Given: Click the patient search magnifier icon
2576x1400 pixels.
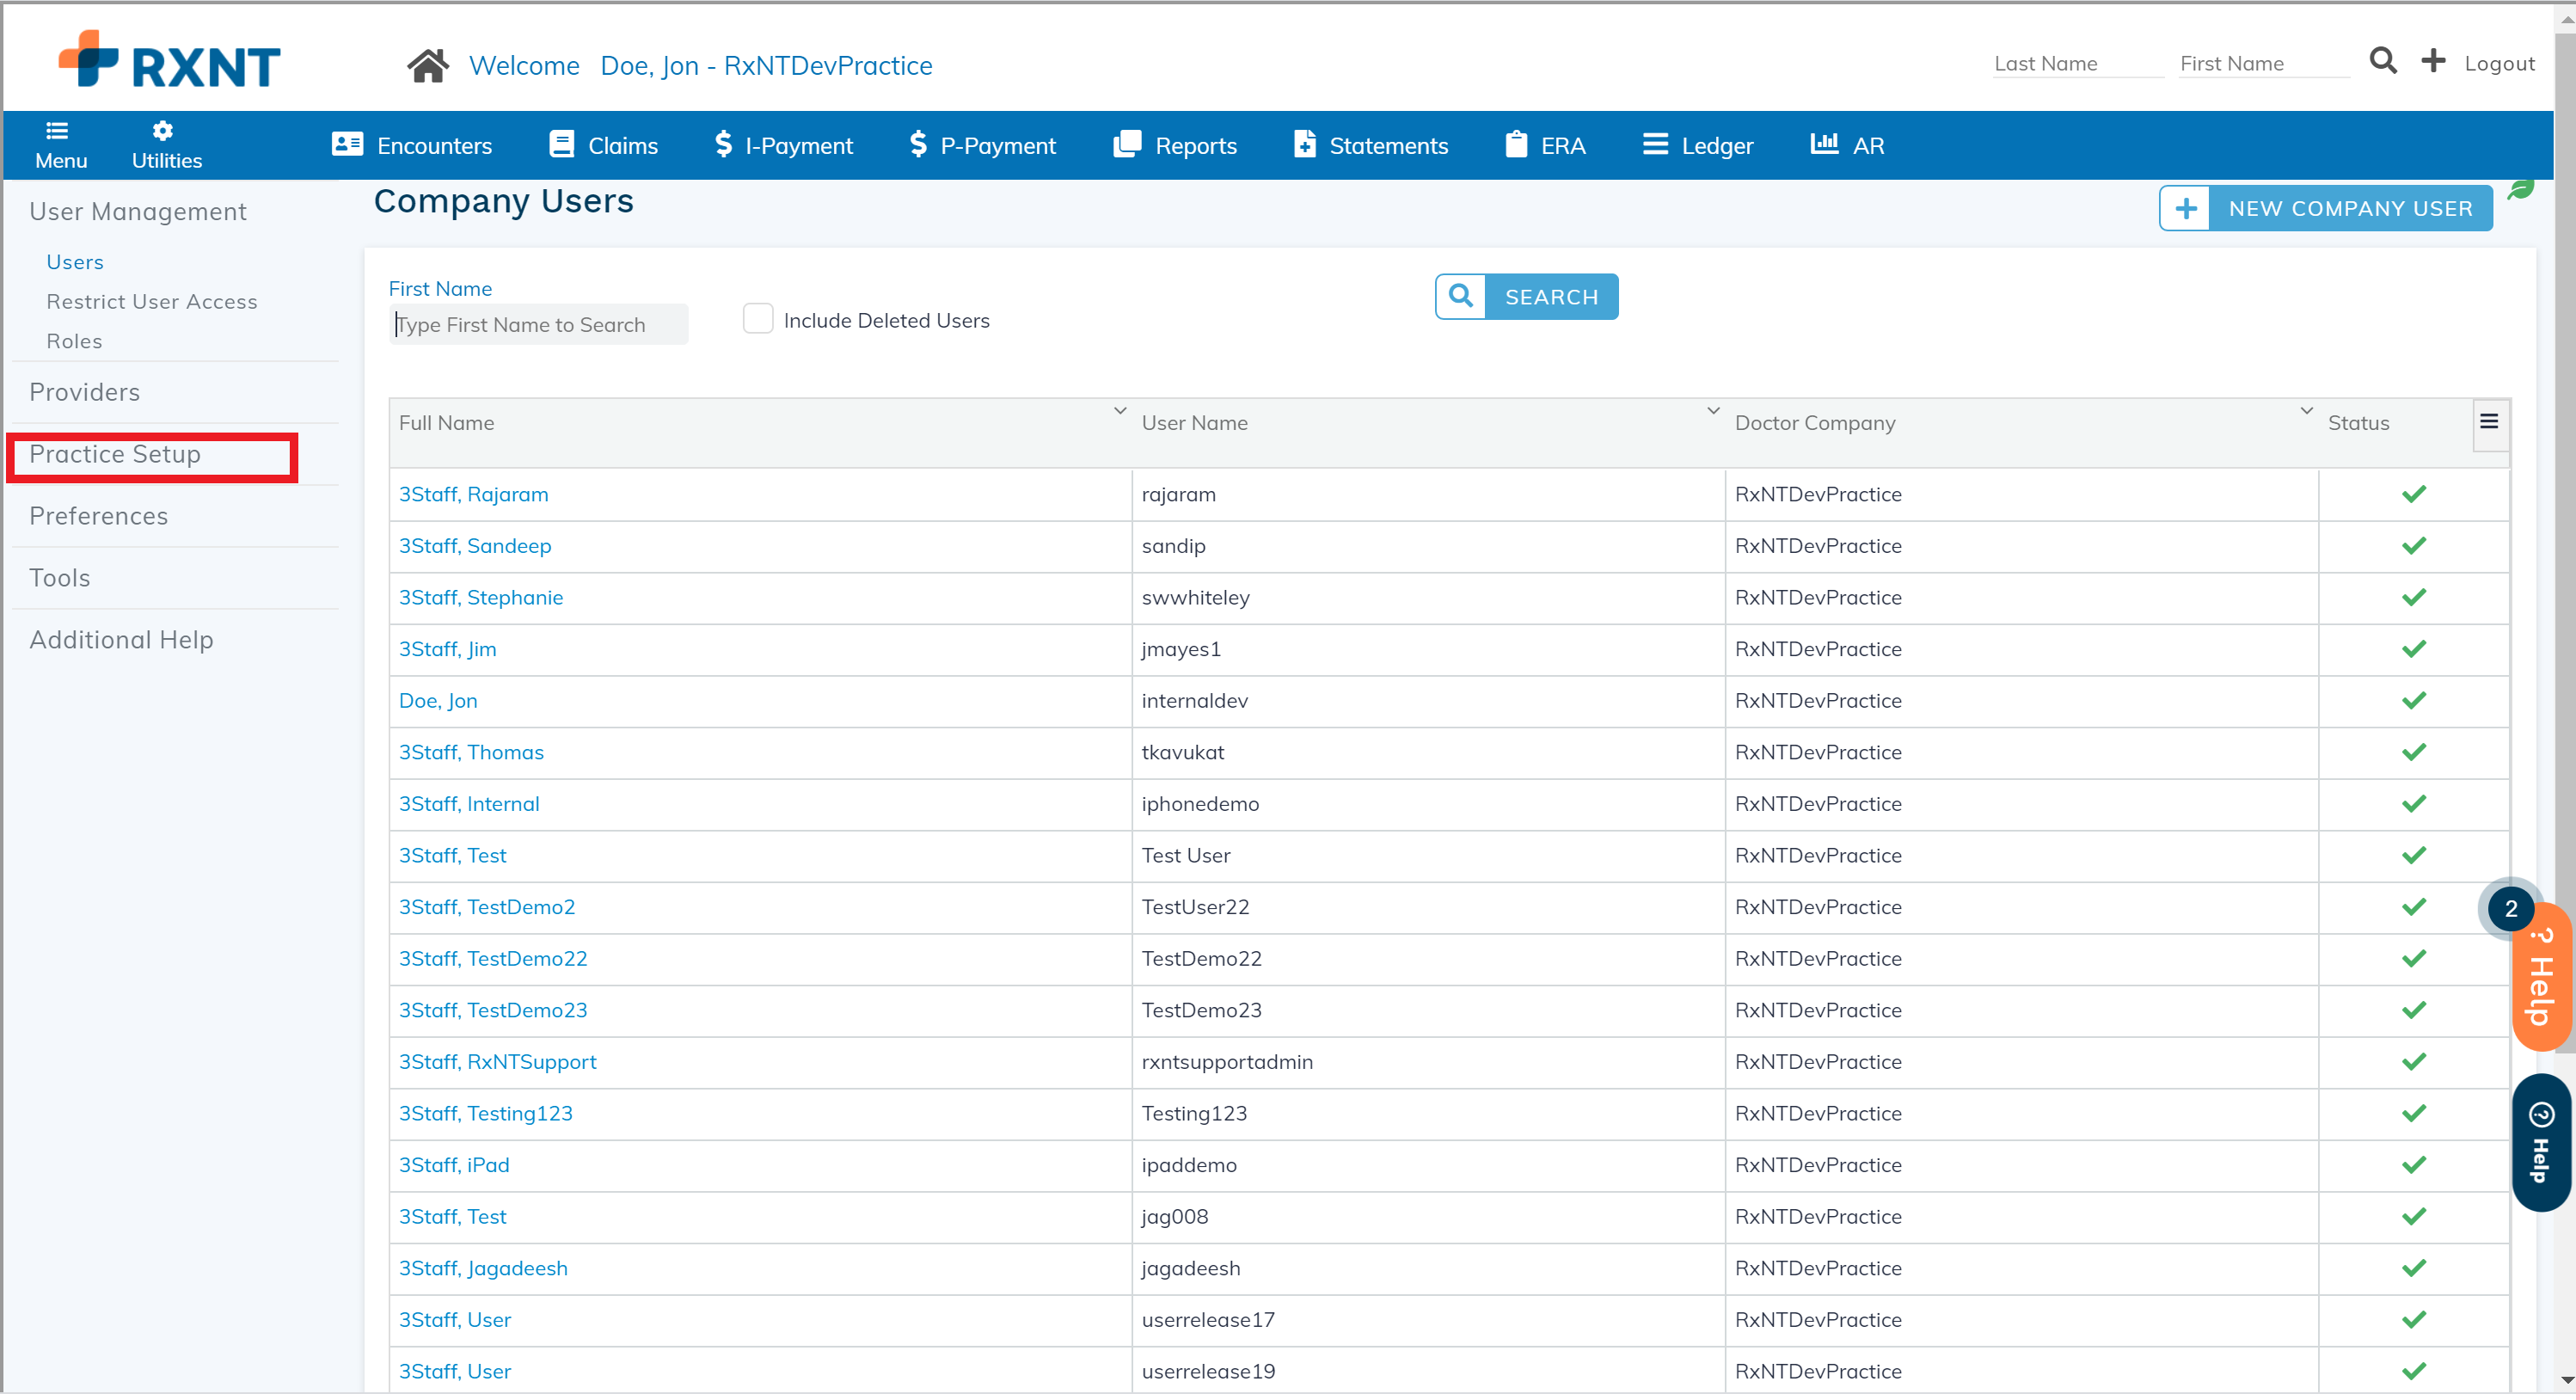Looking at the screenshot, I should 2383,62.
